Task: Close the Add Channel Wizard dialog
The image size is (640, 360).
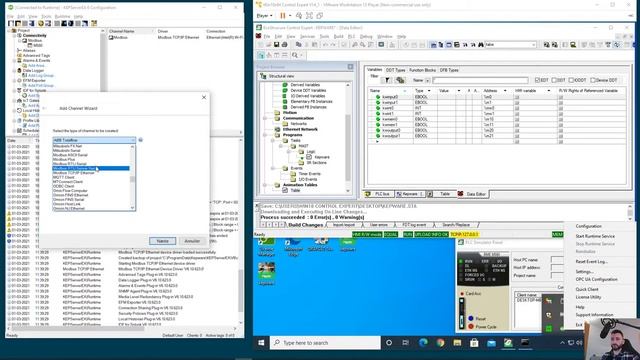Action: point(204,97)
